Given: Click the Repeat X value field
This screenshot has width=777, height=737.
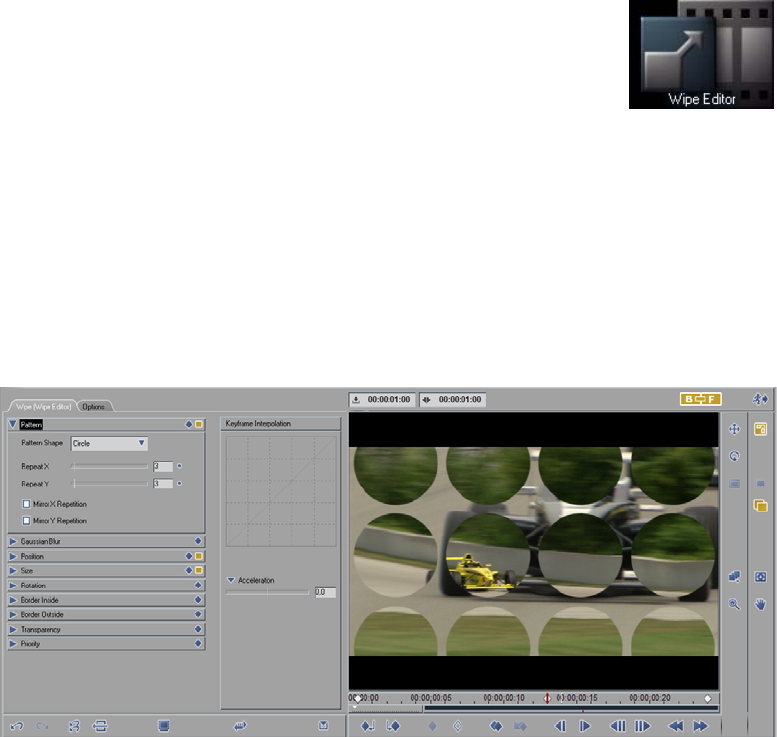Looking at the screenshot, I should pos(163,466).
